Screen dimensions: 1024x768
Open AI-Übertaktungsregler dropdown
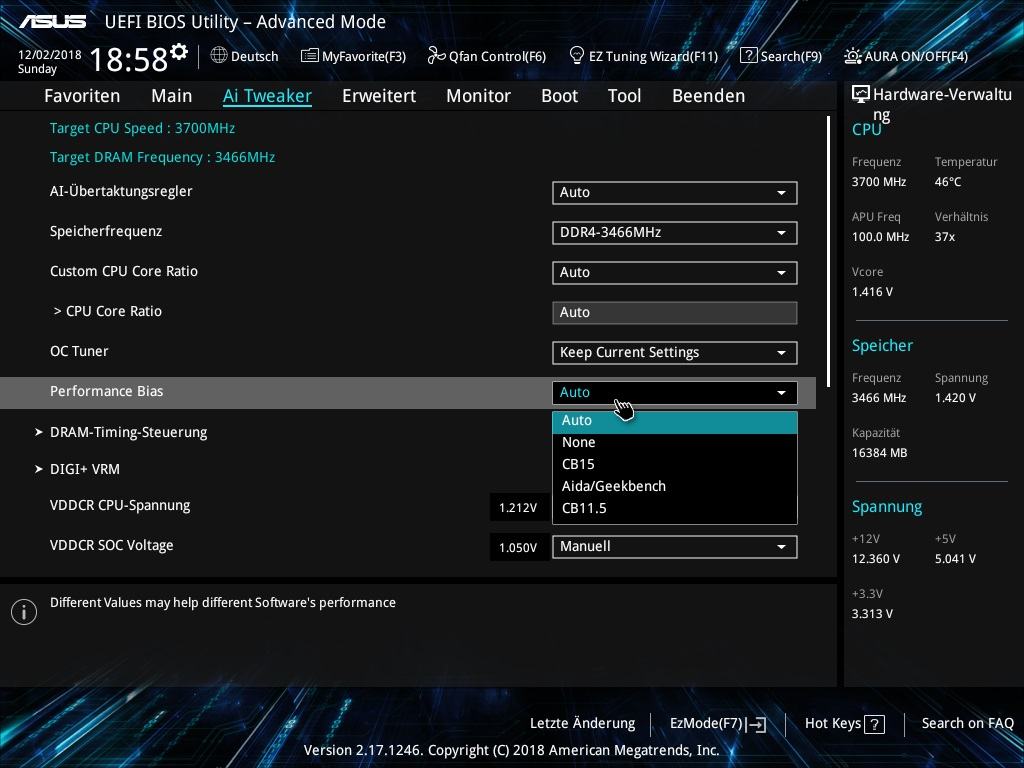point(675,193)
